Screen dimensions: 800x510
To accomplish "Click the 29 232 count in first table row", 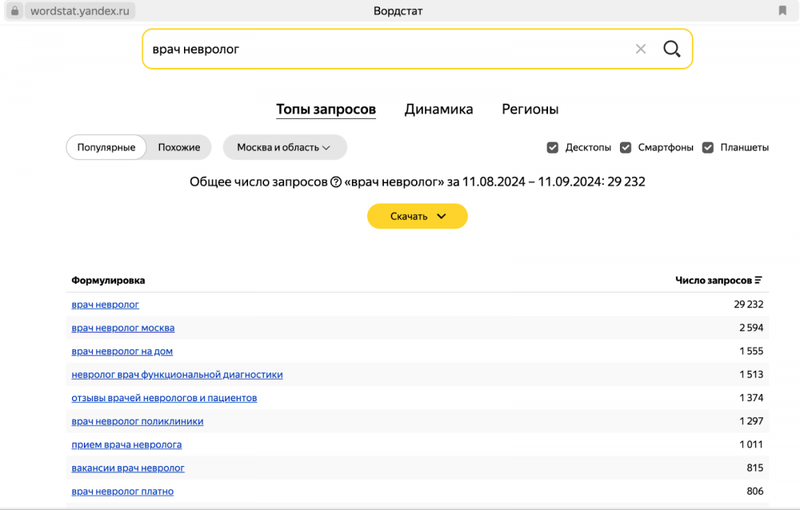I will [x=748, y=304].
